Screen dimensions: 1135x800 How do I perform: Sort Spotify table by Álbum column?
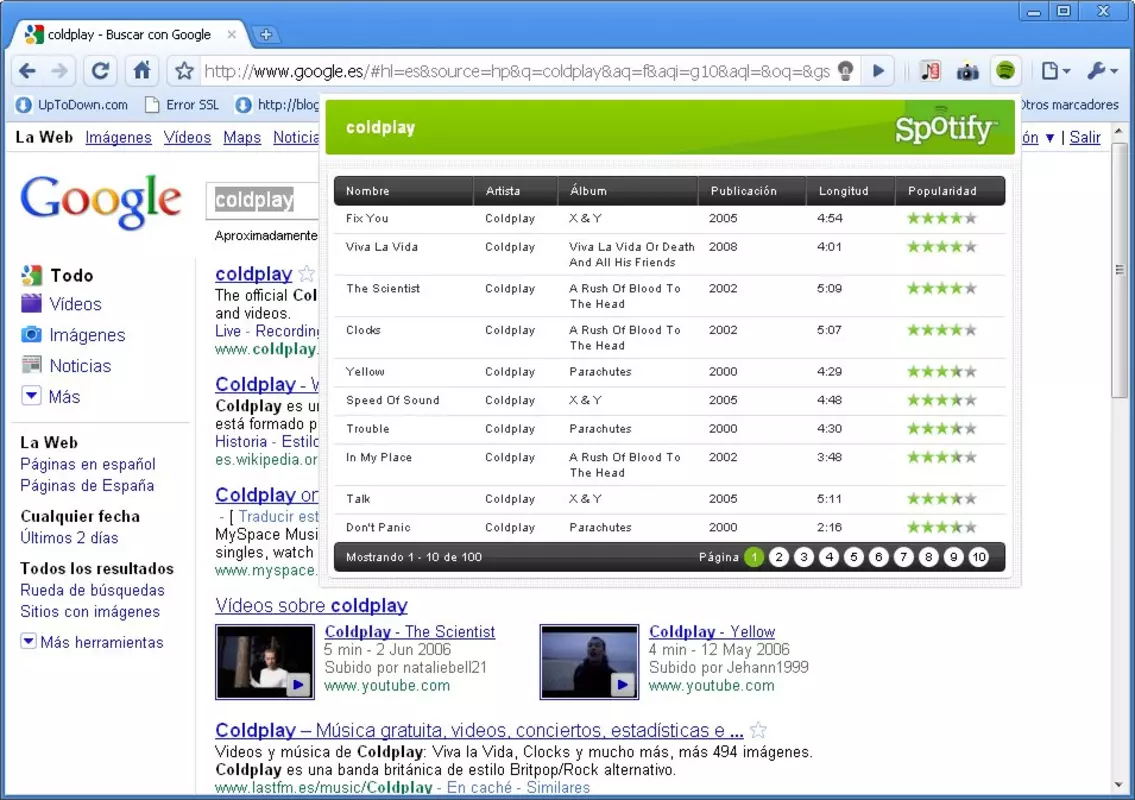coord(628,191)
